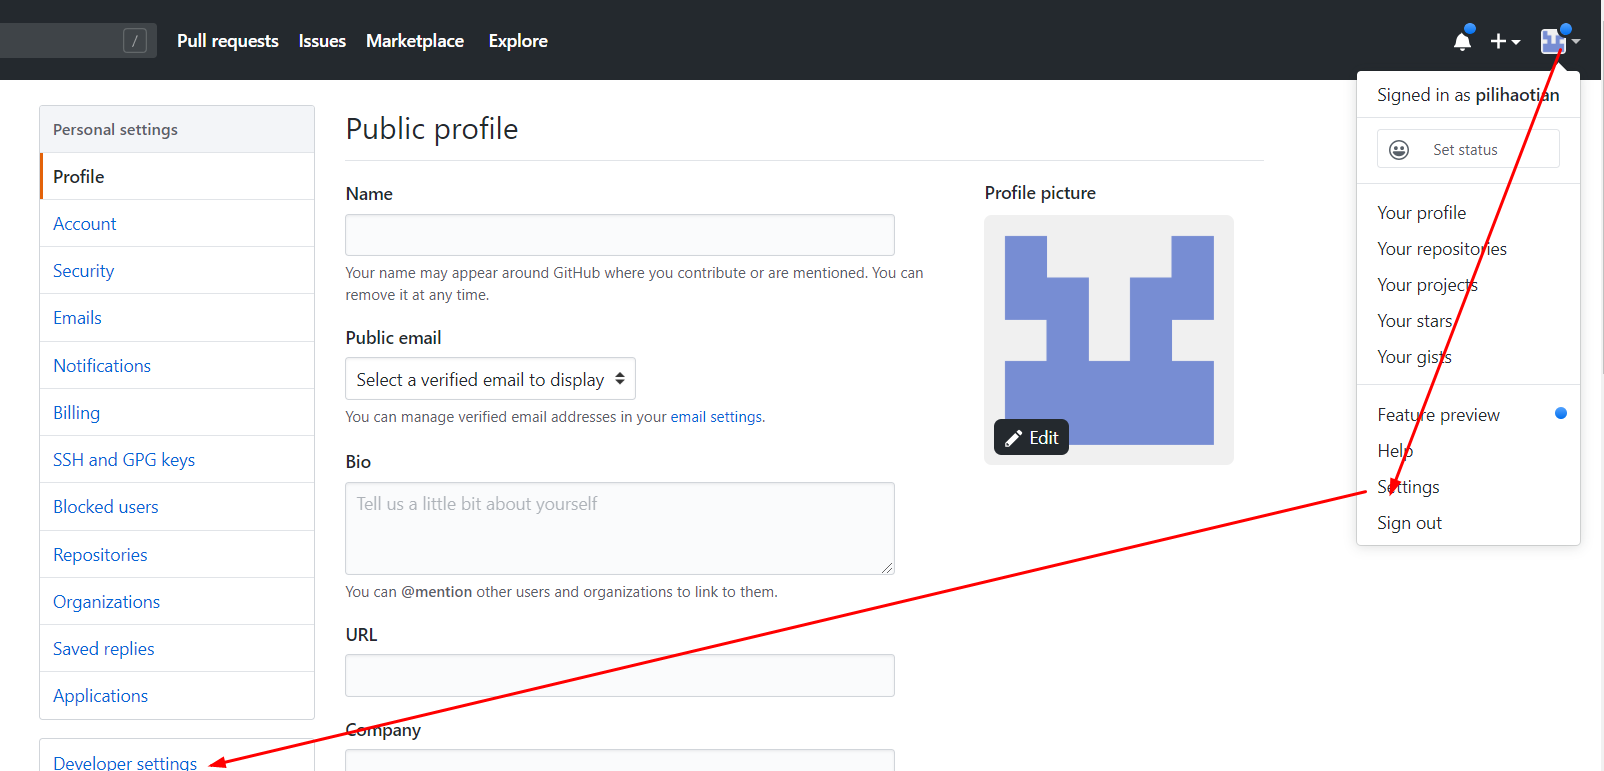Screen dimensions: 1604x771
Task: Open Saved replies in sidebar
Action: pyautogui.click(x=177, y=648)
